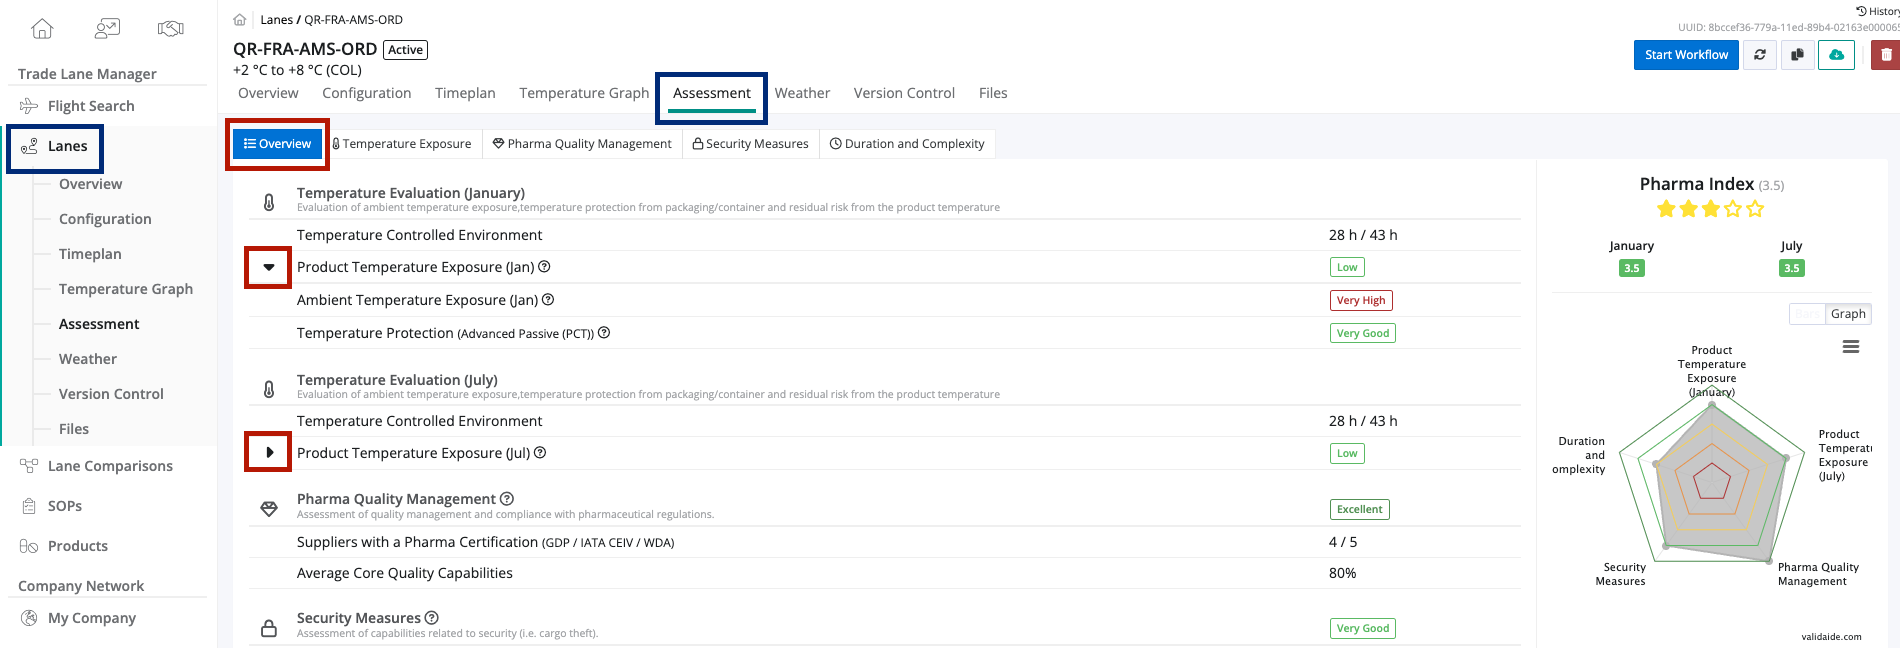The width and height of the screenshot is (1900, 648).
Task: Click help icon beside Product Temperature Exposure (Jan)
Action: [545, 267]
